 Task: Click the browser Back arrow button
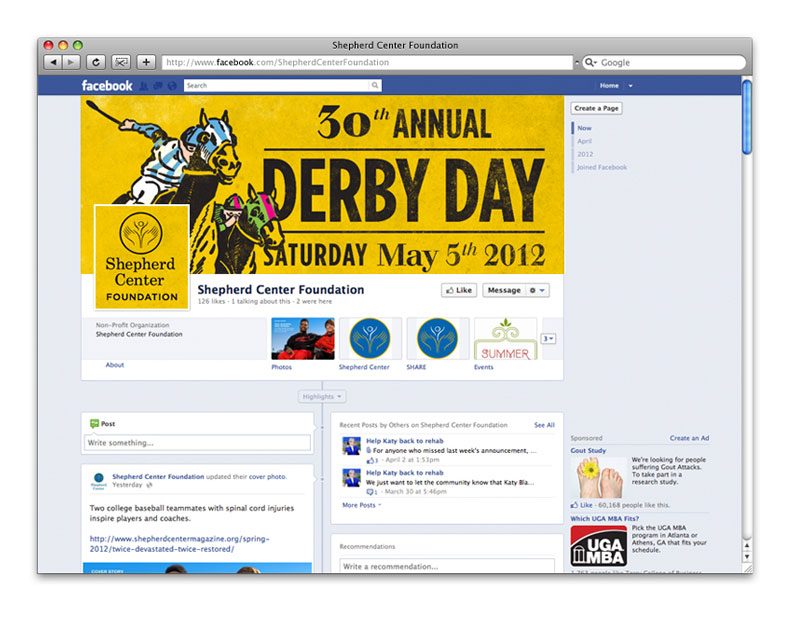[x=53, y=62]
